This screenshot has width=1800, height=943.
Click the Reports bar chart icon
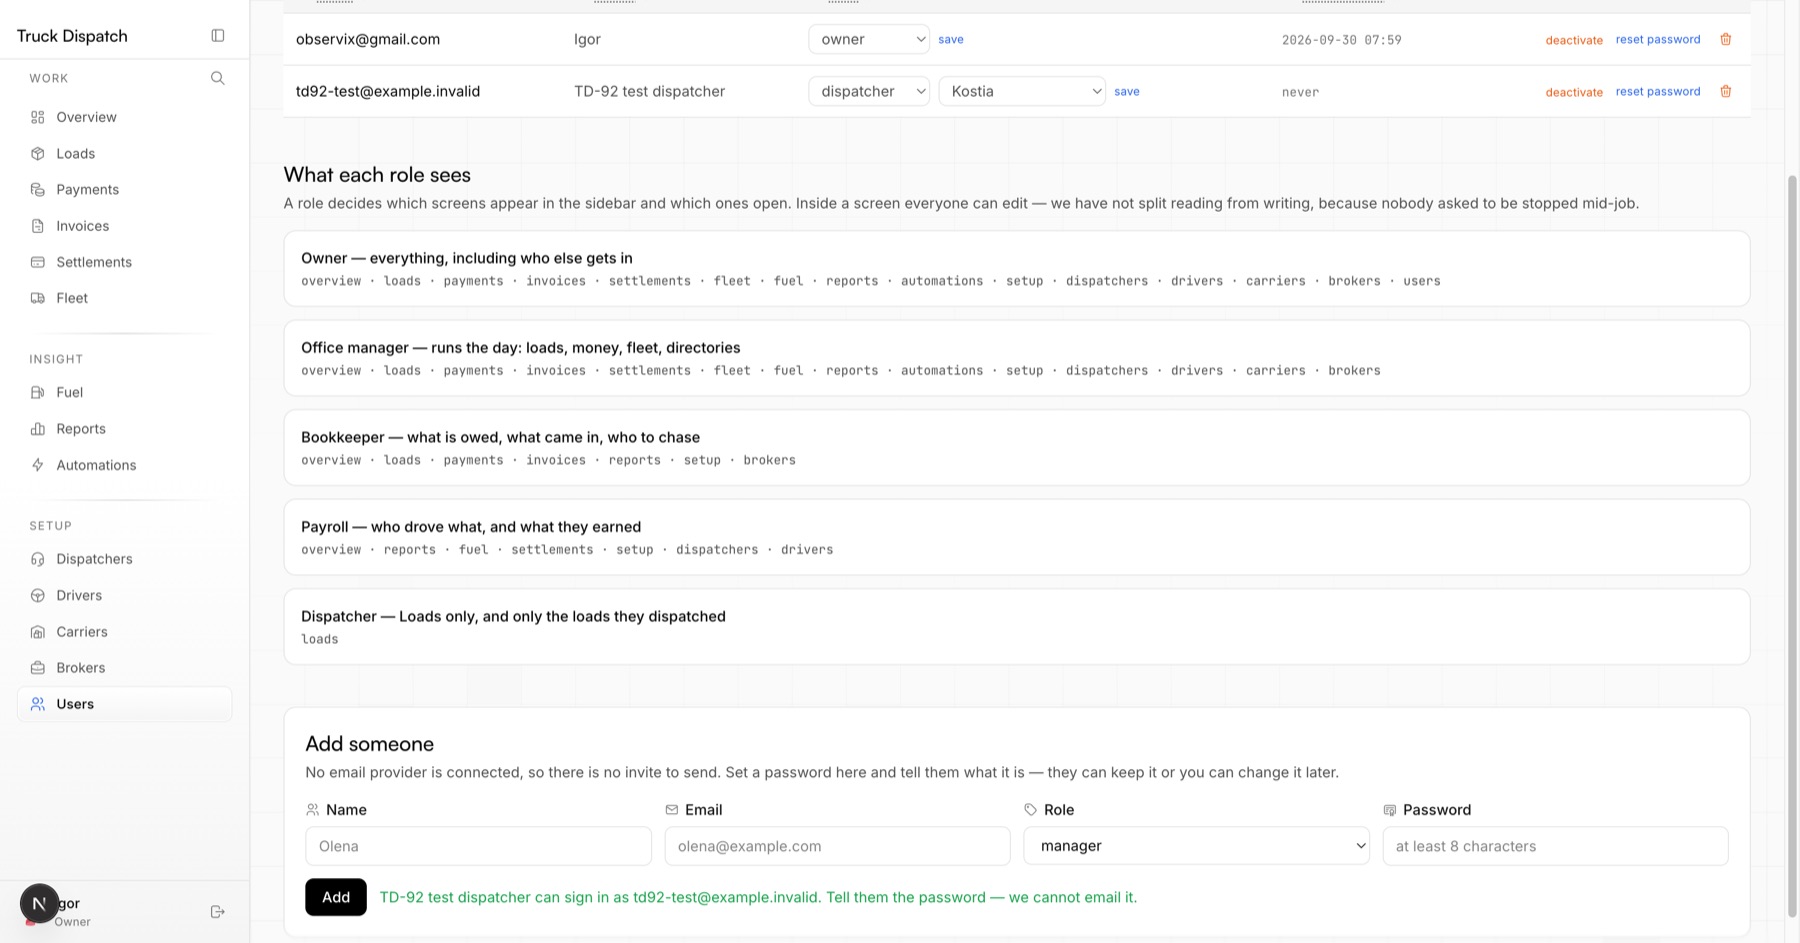point(38,429)
